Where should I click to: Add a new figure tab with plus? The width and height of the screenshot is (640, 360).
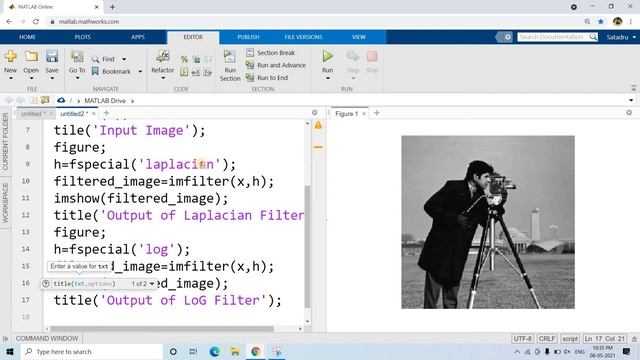tap(377, 113)
